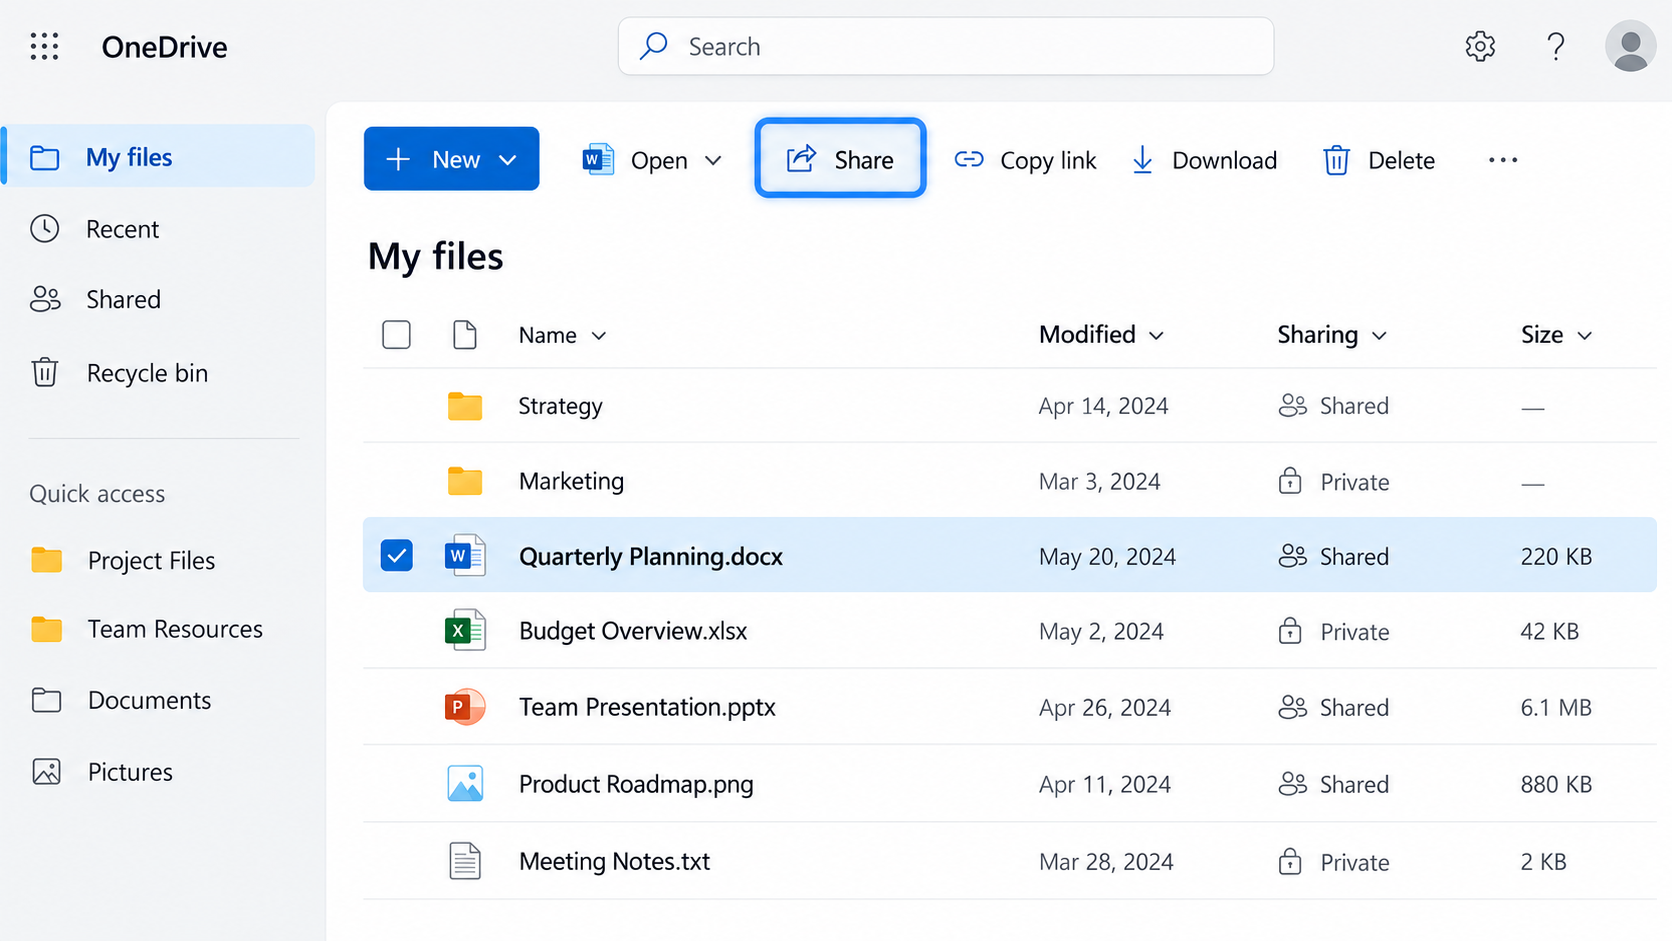Click the shared people icon for Strategy
1672x941 pixels.
point(1292,406)
